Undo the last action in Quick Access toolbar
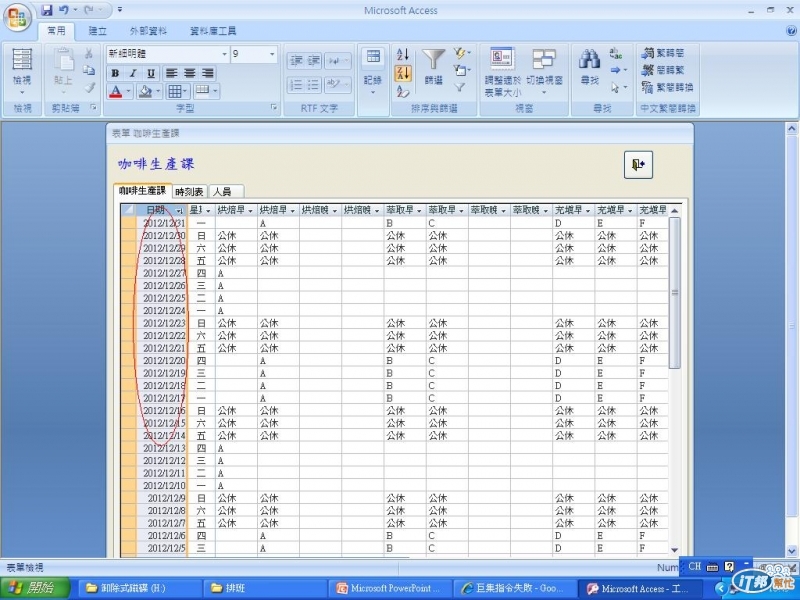The height and width of the screenshot is (600, 800). [64, 10]
